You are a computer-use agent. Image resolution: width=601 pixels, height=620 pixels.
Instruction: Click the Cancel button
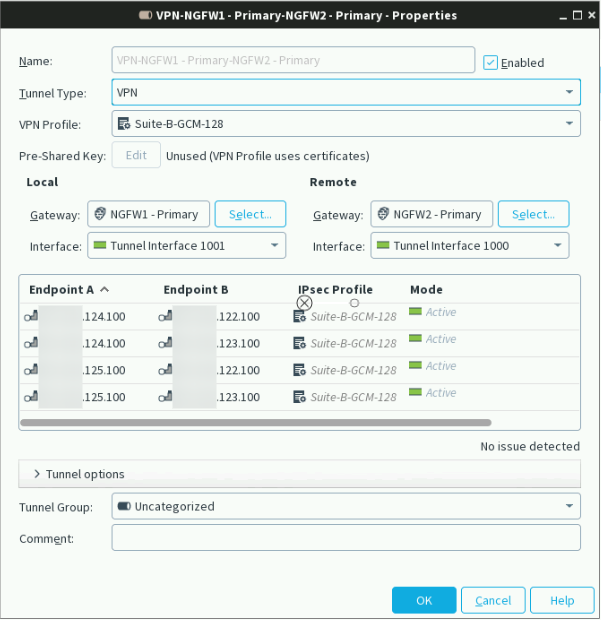[493, 600]
